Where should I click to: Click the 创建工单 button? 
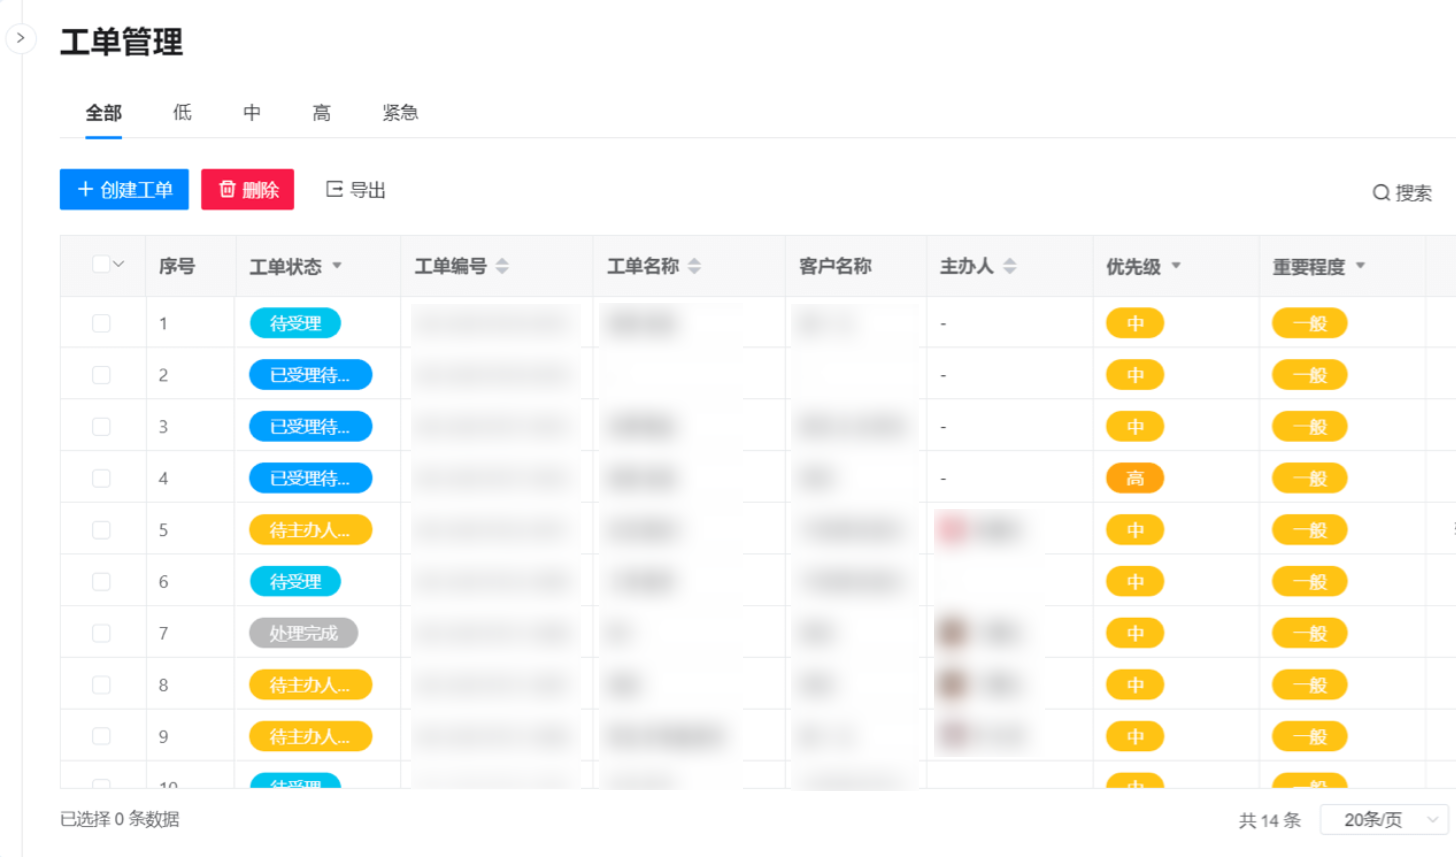pos(124,190)
